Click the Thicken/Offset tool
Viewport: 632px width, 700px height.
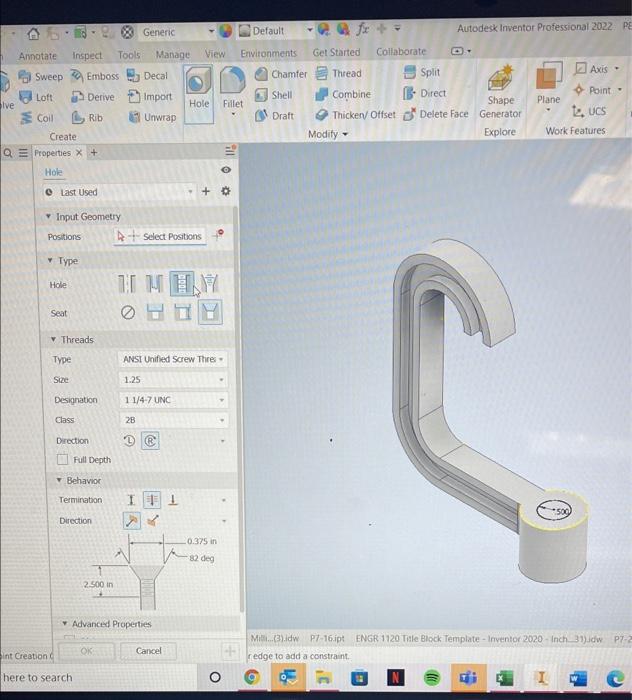[355, 115]
